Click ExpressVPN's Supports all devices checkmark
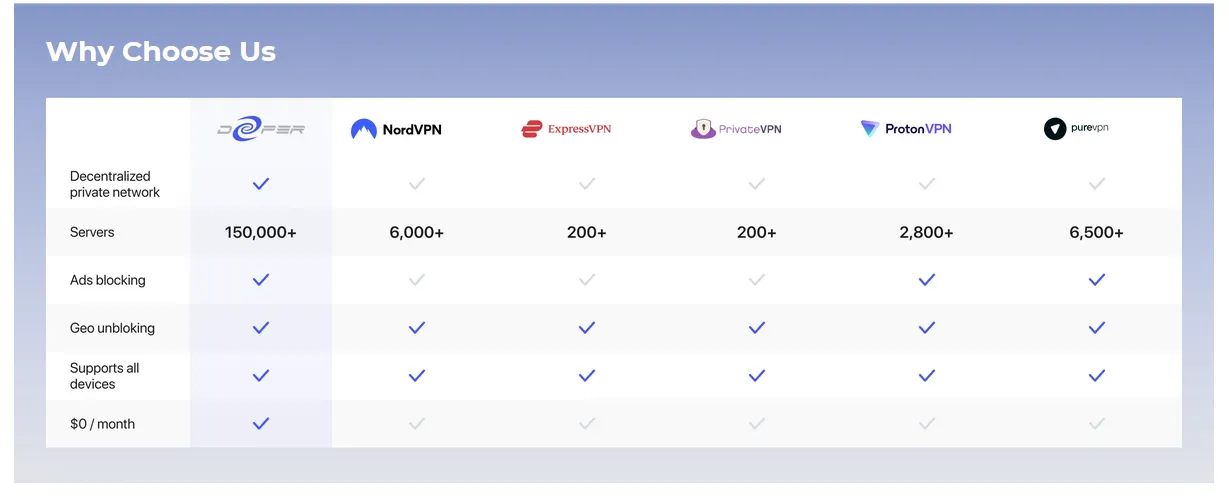Viewport: 1229px width, 498px height. [x=587, y=376]
